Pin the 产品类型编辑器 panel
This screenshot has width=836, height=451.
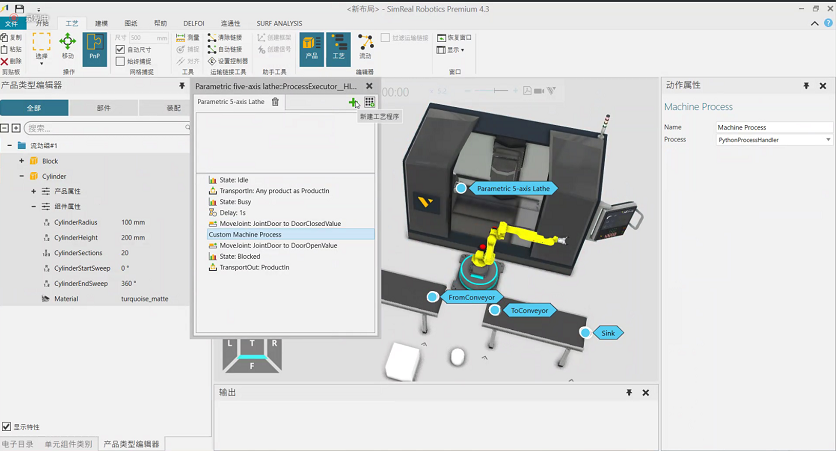[182, 85]
